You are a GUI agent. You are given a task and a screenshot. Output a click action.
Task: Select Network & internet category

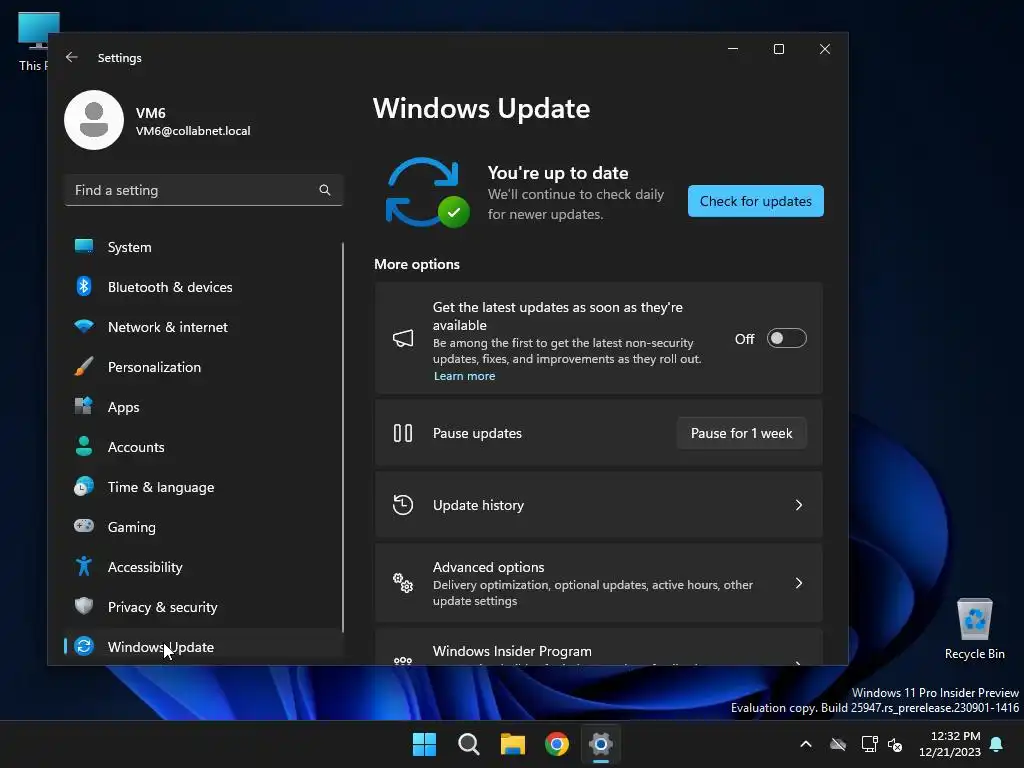tap(203, 327)
